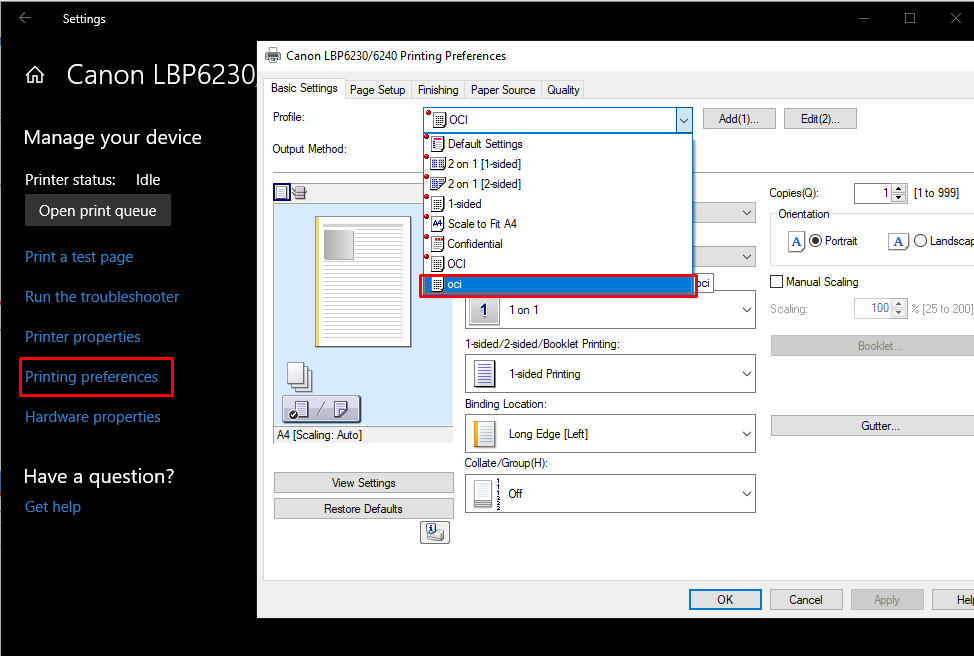The width and height of the screenshot is (974, 656).
Task: Choose uppercase OCI profile in list
Action: coord(558,263)
